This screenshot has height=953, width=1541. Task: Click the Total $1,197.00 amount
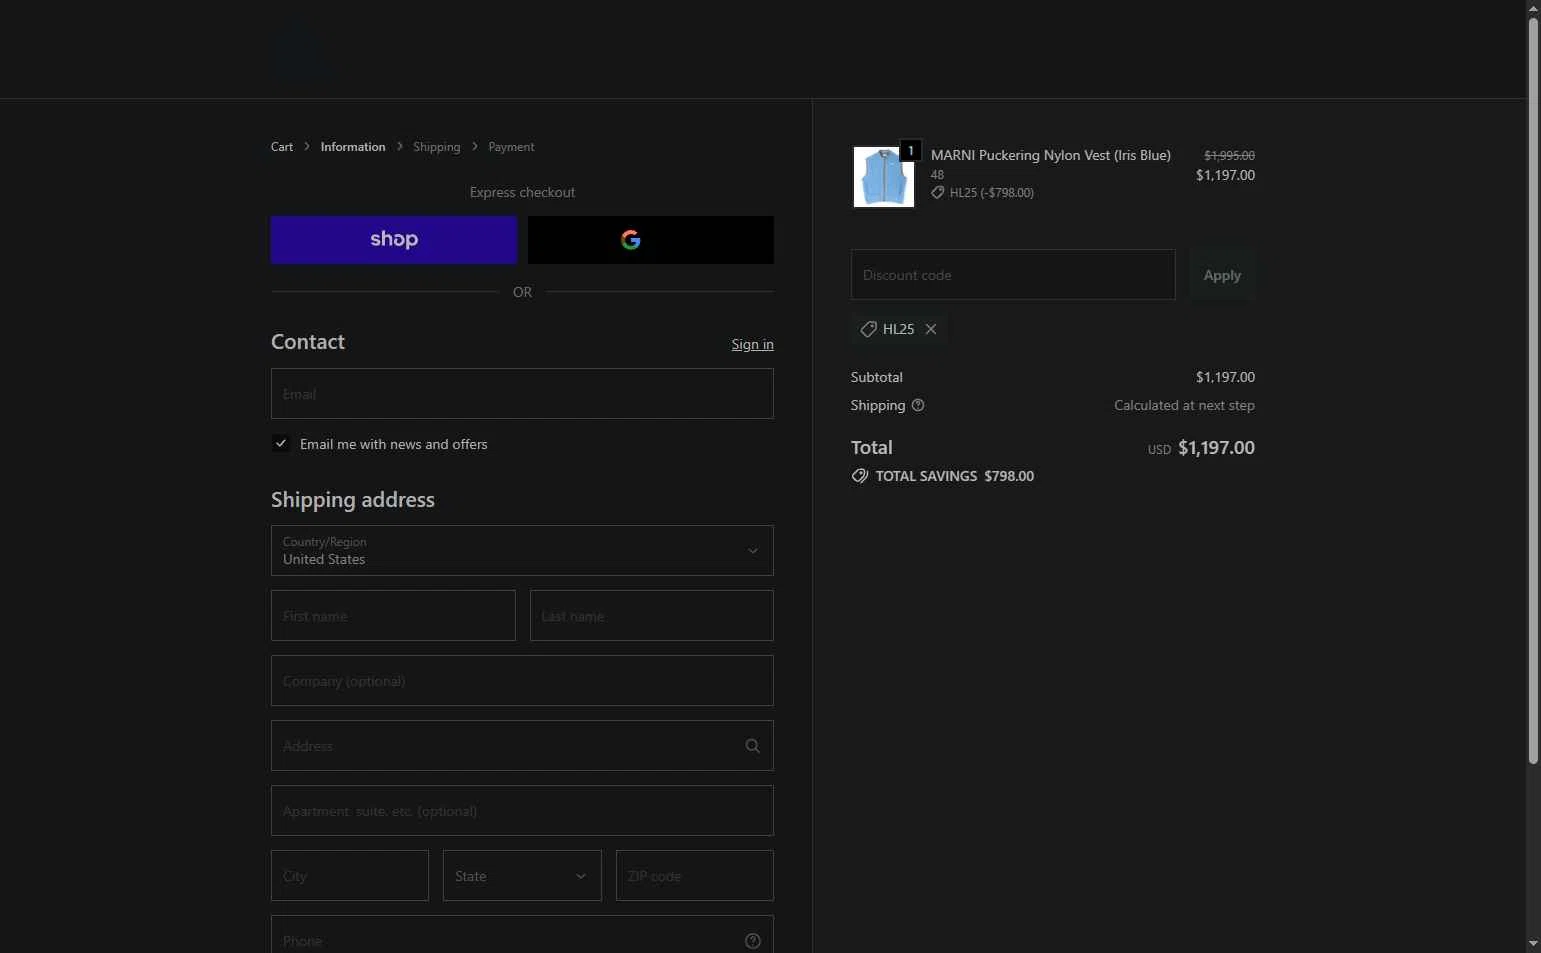1216,448
